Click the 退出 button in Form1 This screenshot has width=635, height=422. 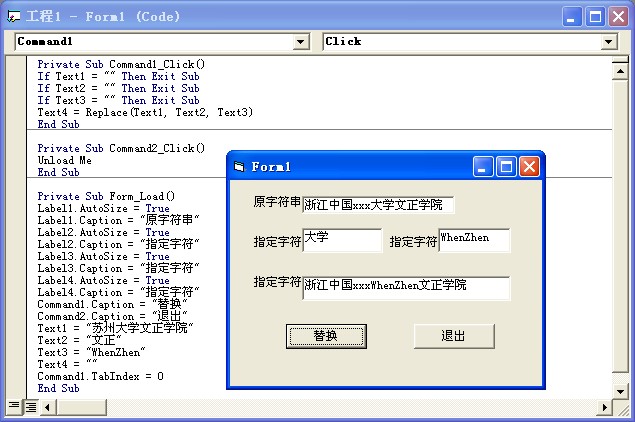pos(454,336)
